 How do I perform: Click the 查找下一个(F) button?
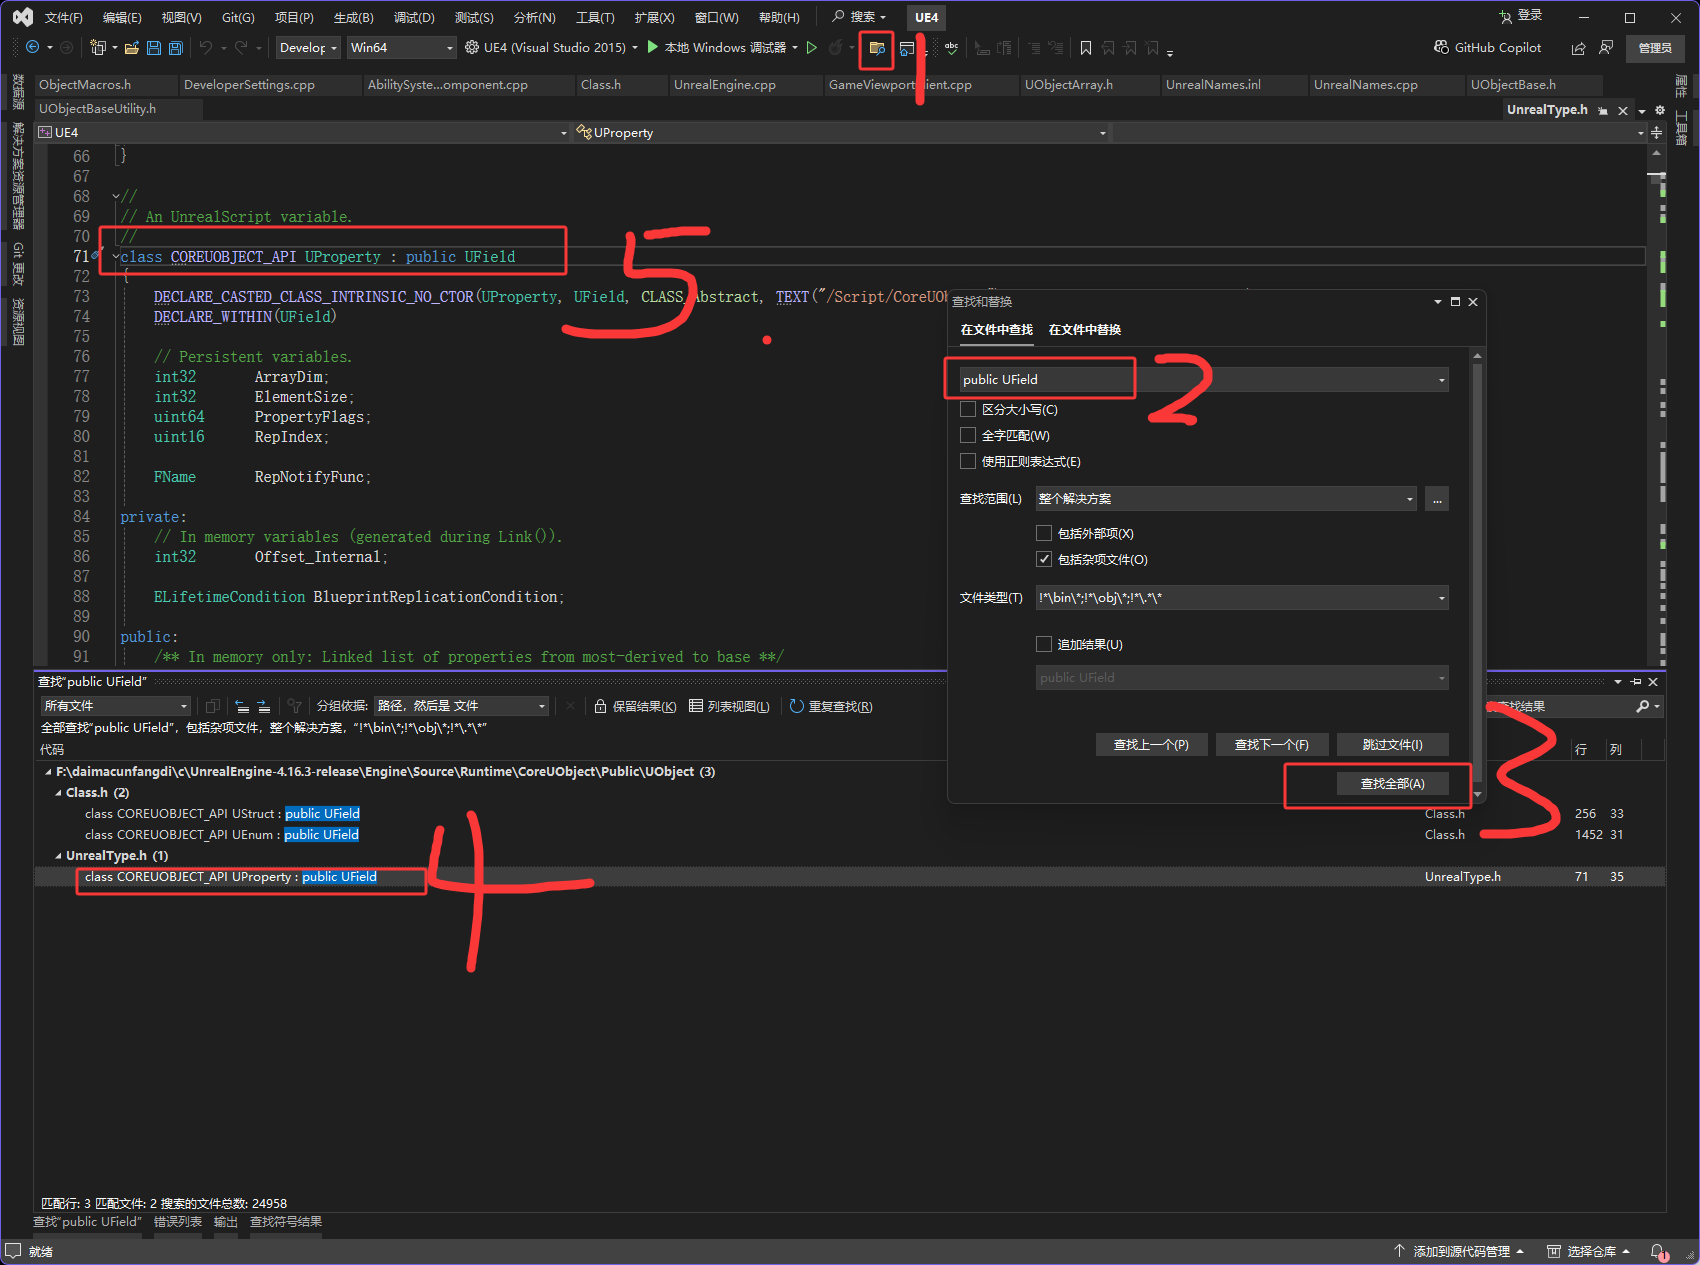pos(1271,744)
